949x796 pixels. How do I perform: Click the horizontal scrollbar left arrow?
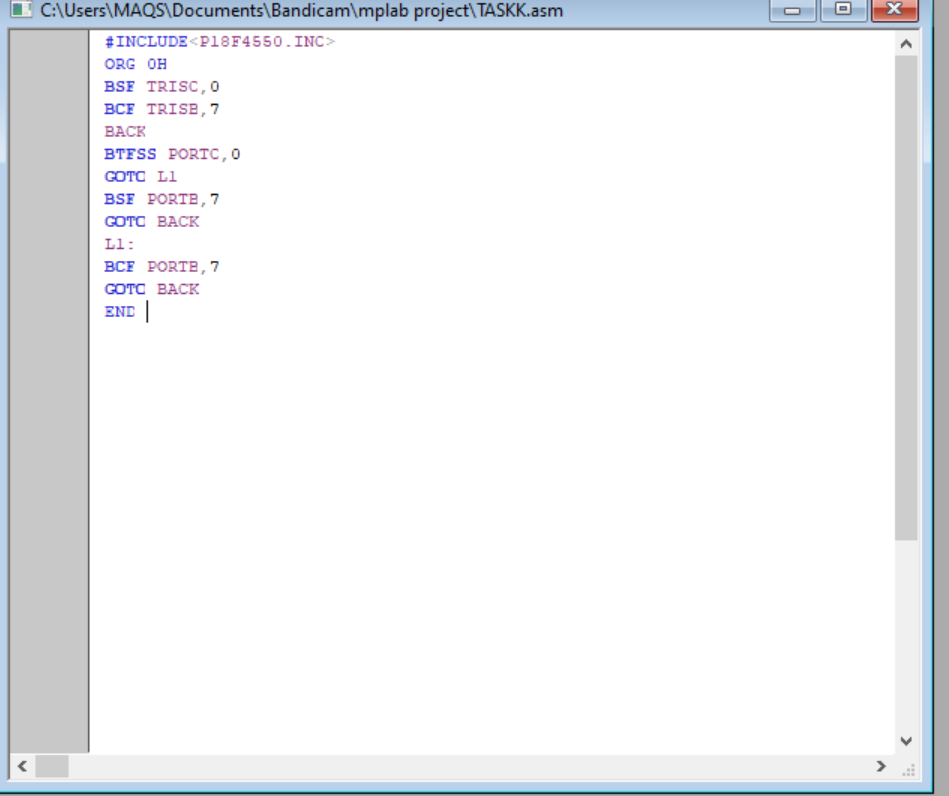tap(22, 767)
